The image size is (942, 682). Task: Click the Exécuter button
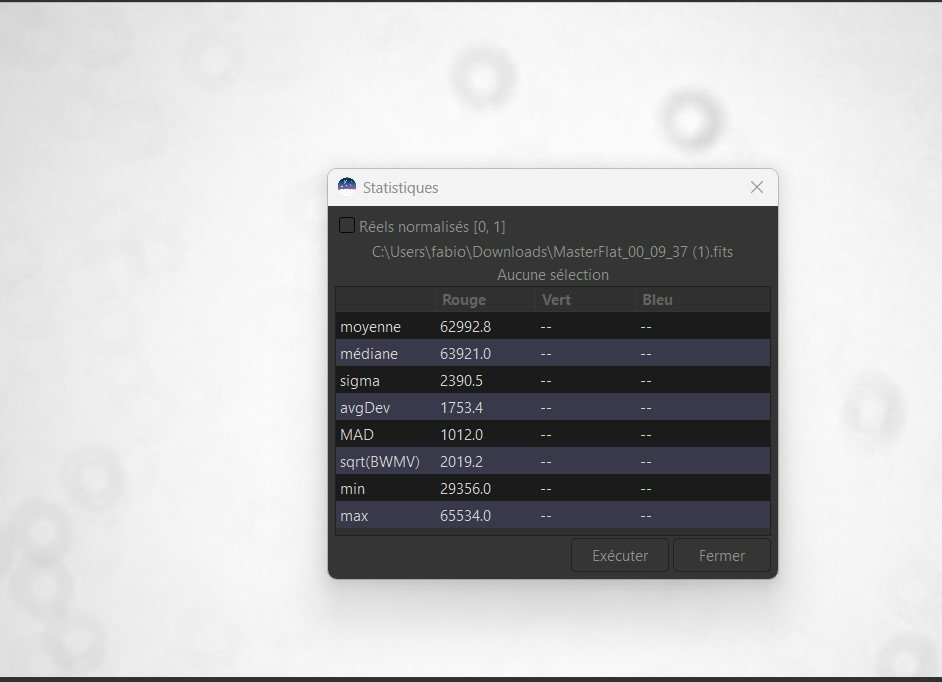[619, 555]
